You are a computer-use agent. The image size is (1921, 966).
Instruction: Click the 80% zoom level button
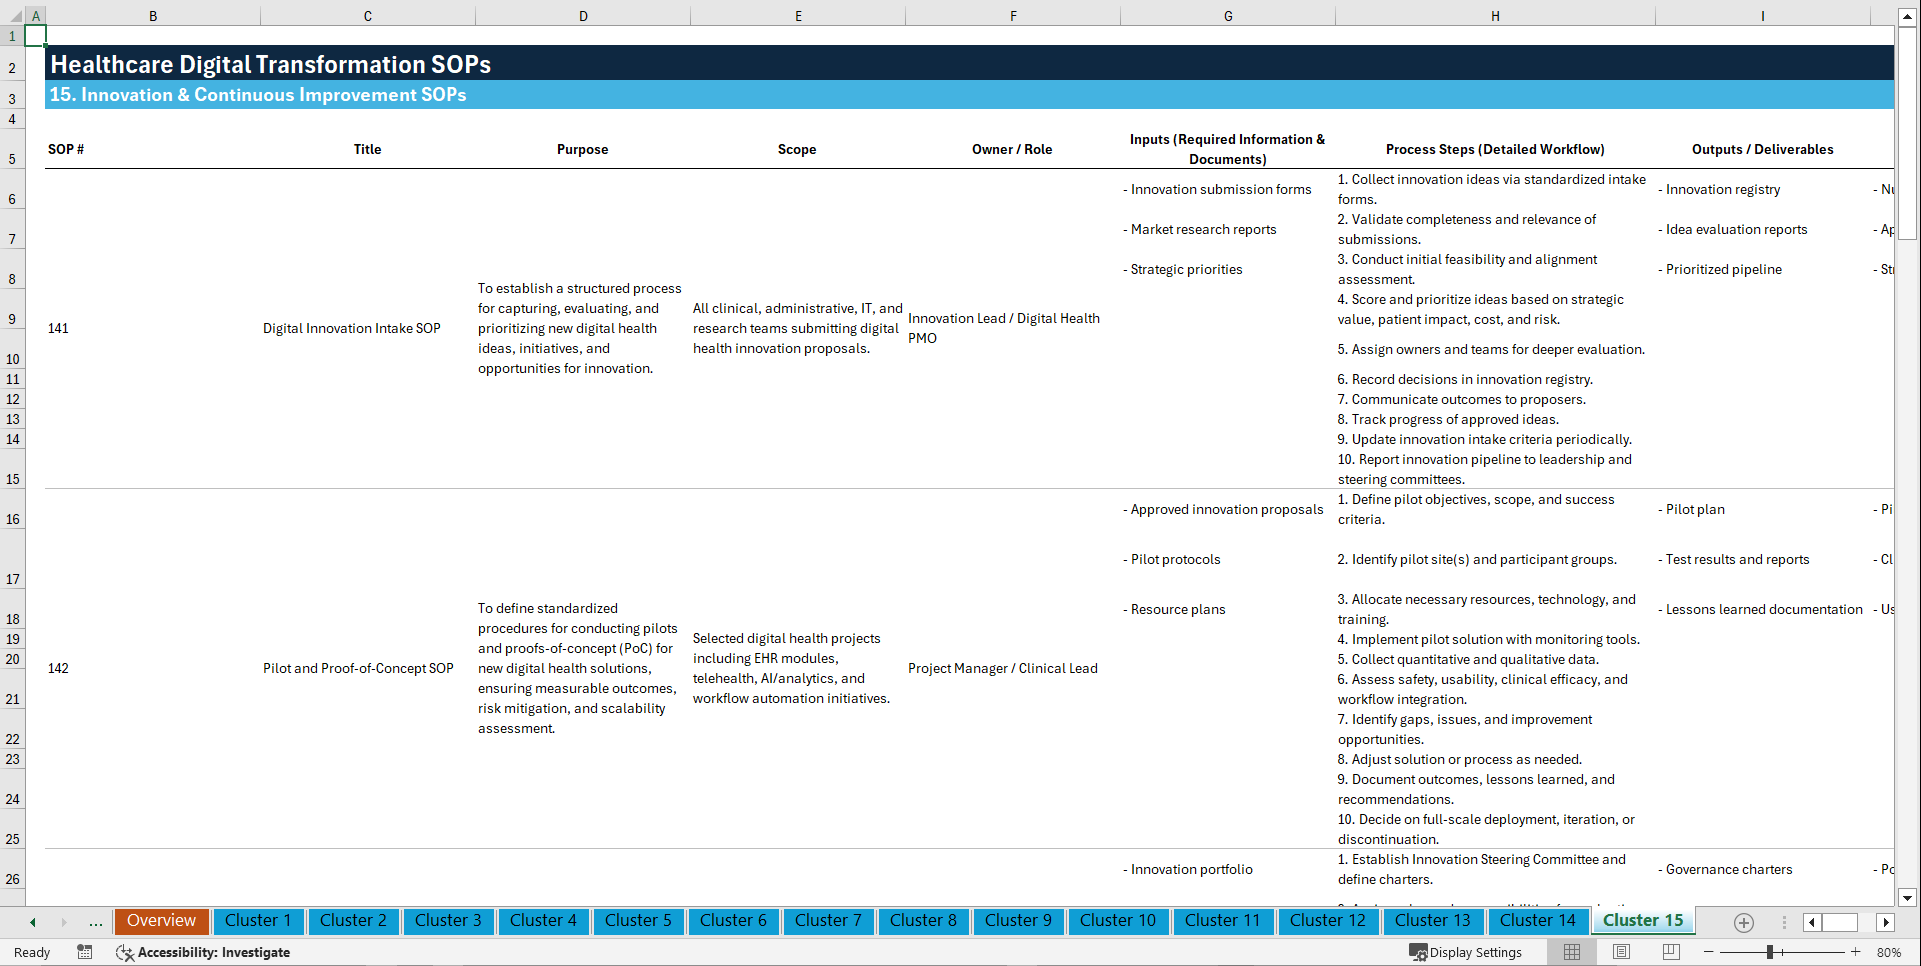point(1890,952)
